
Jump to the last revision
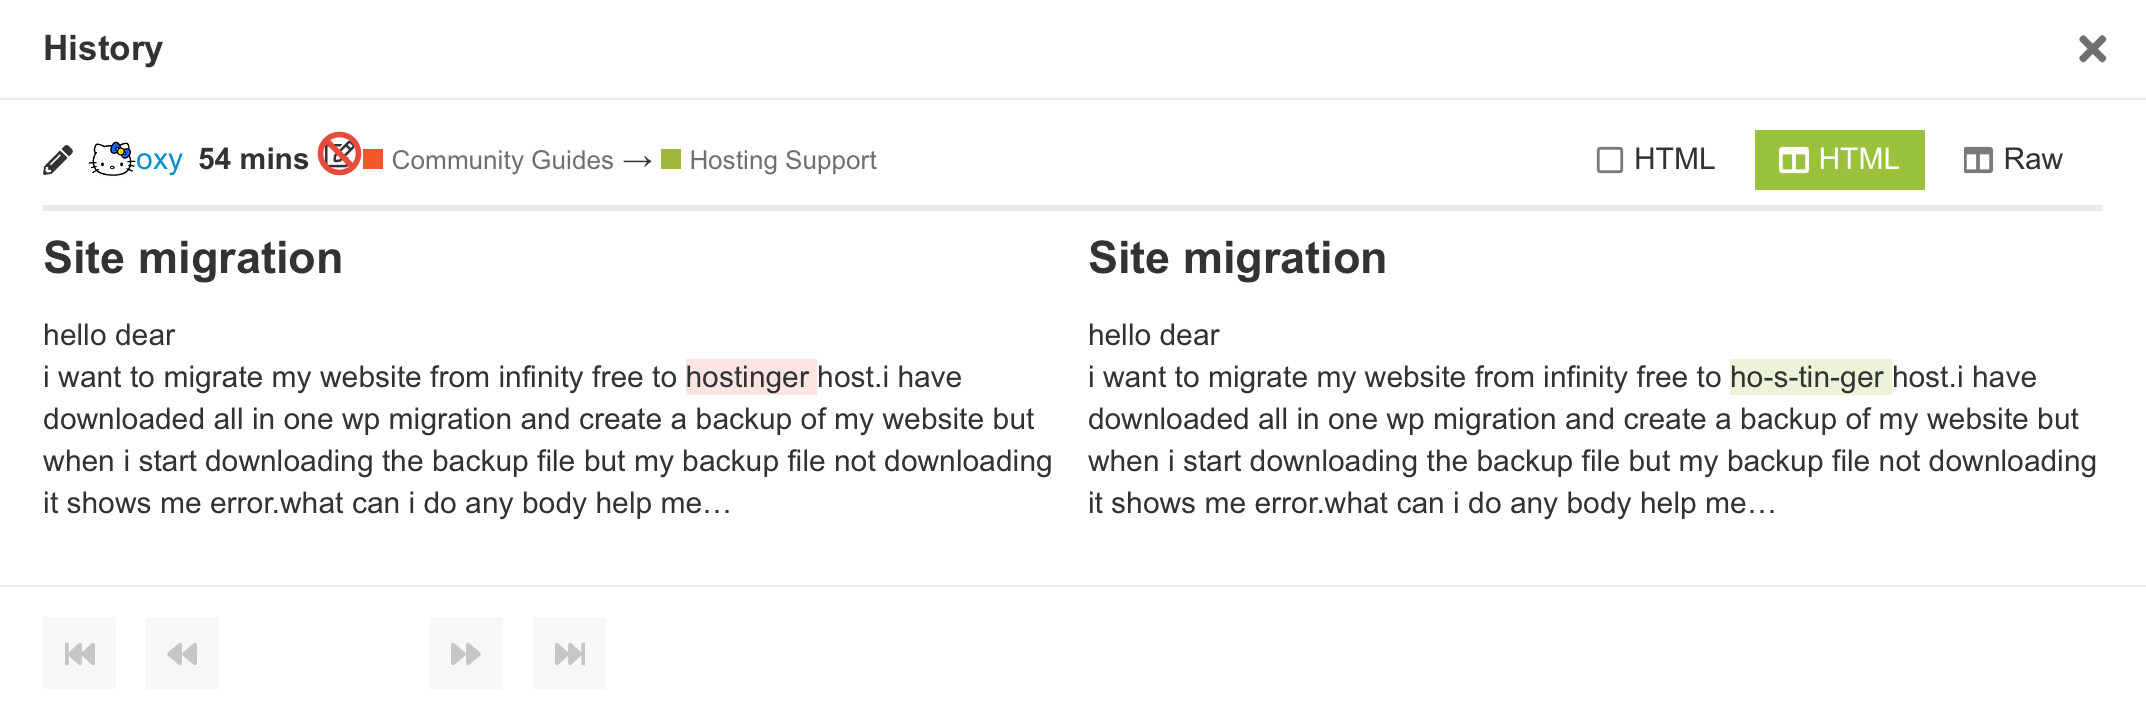(569, 654)
